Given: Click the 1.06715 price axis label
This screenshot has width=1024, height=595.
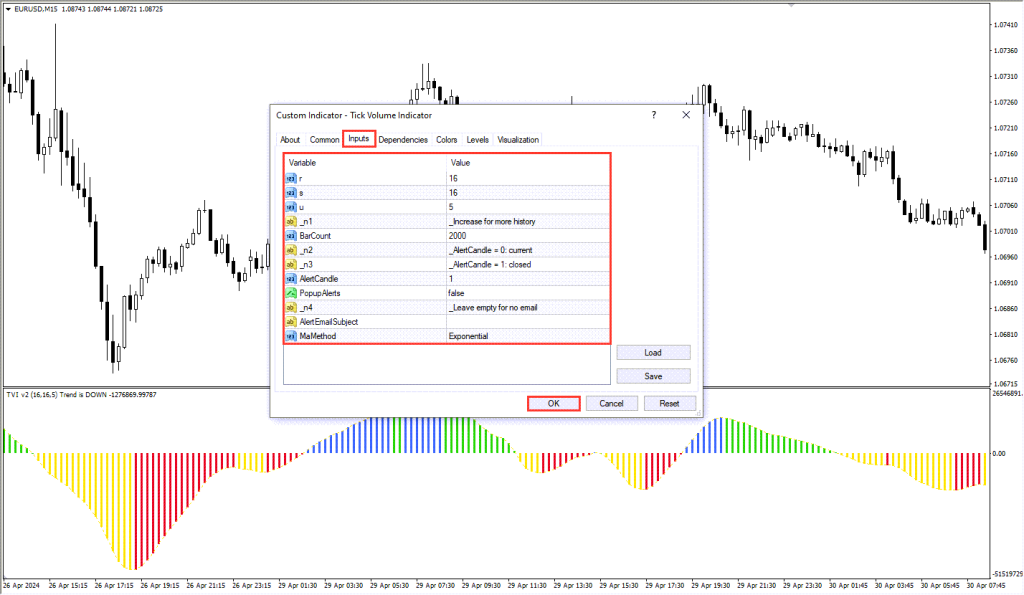Looking at the screenshot, I should coord(1005,384).
